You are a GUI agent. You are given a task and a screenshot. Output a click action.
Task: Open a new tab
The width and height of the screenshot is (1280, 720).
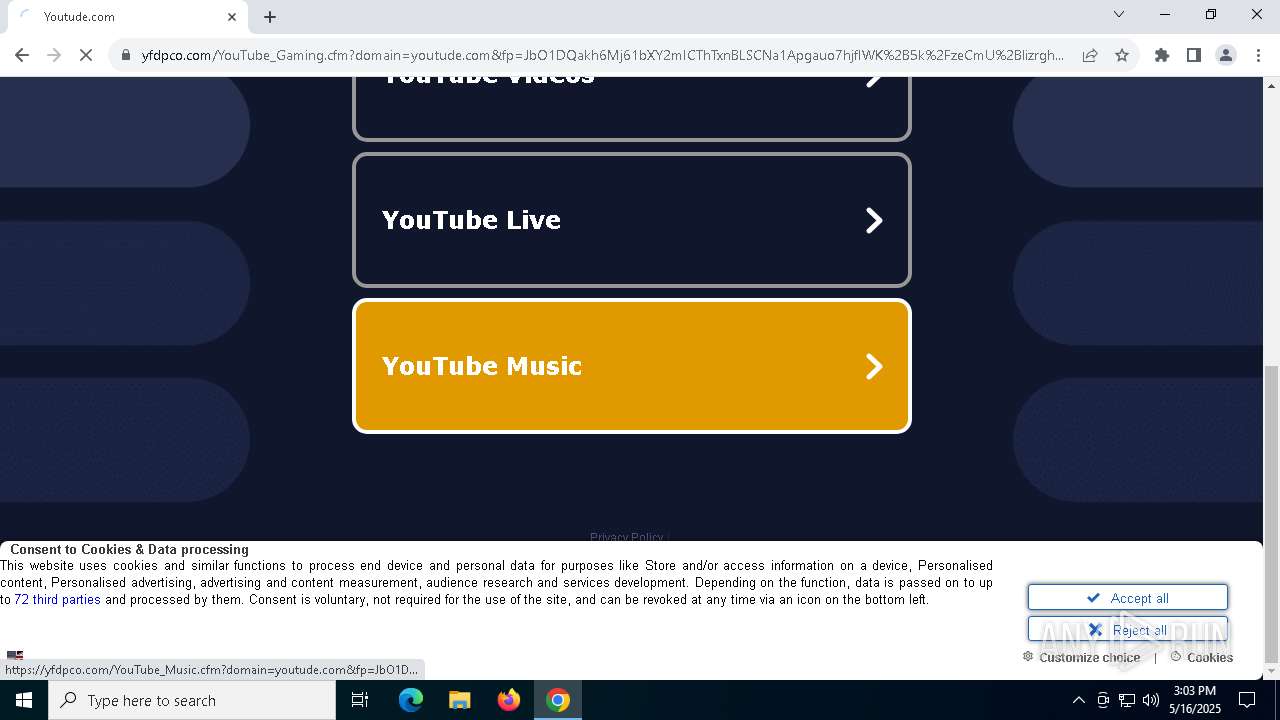(270, 17)
